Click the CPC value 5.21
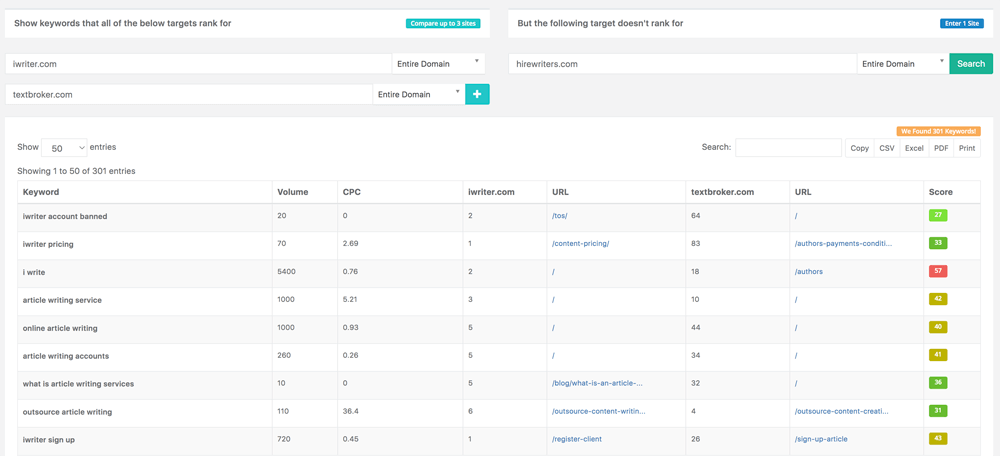 [350, 300]
